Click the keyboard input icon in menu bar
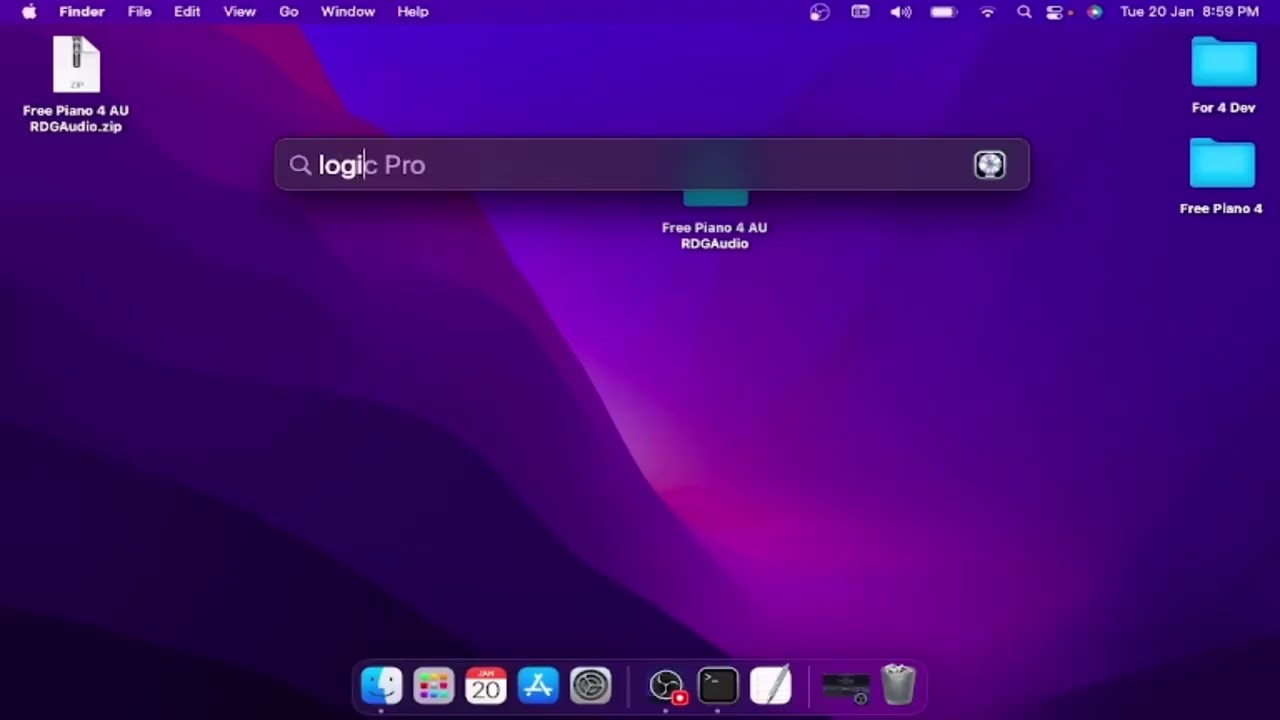 click(861, 12)
